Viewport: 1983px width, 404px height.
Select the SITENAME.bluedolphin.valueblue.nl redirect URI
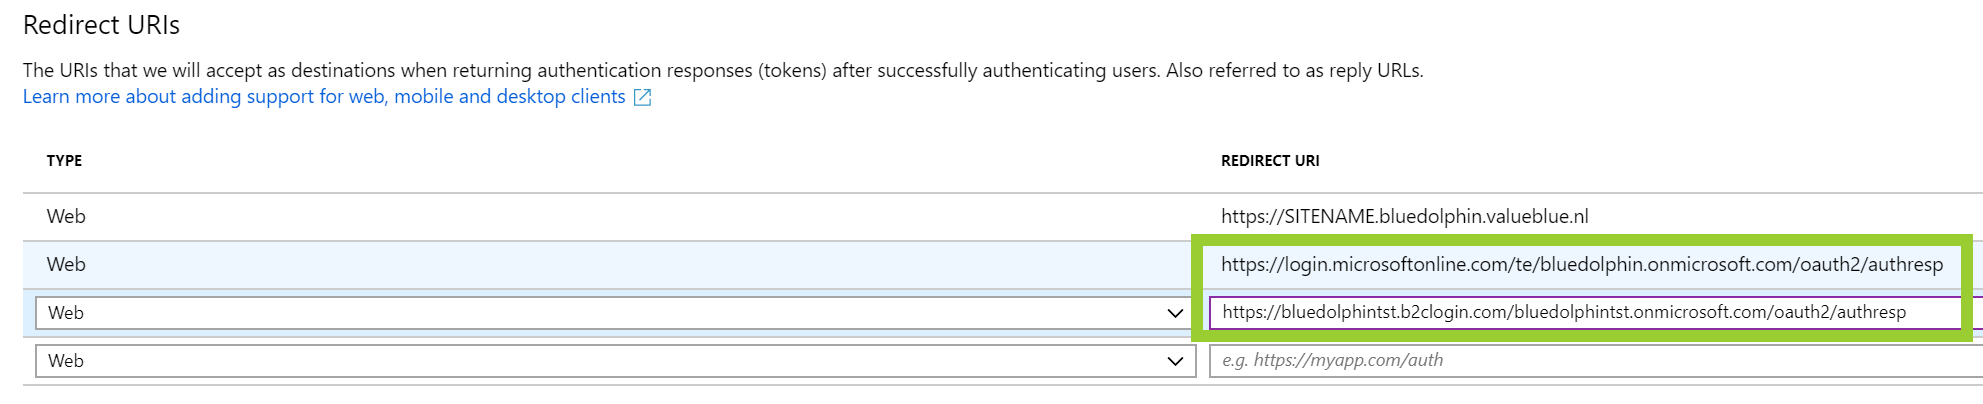coord(1405,216)
